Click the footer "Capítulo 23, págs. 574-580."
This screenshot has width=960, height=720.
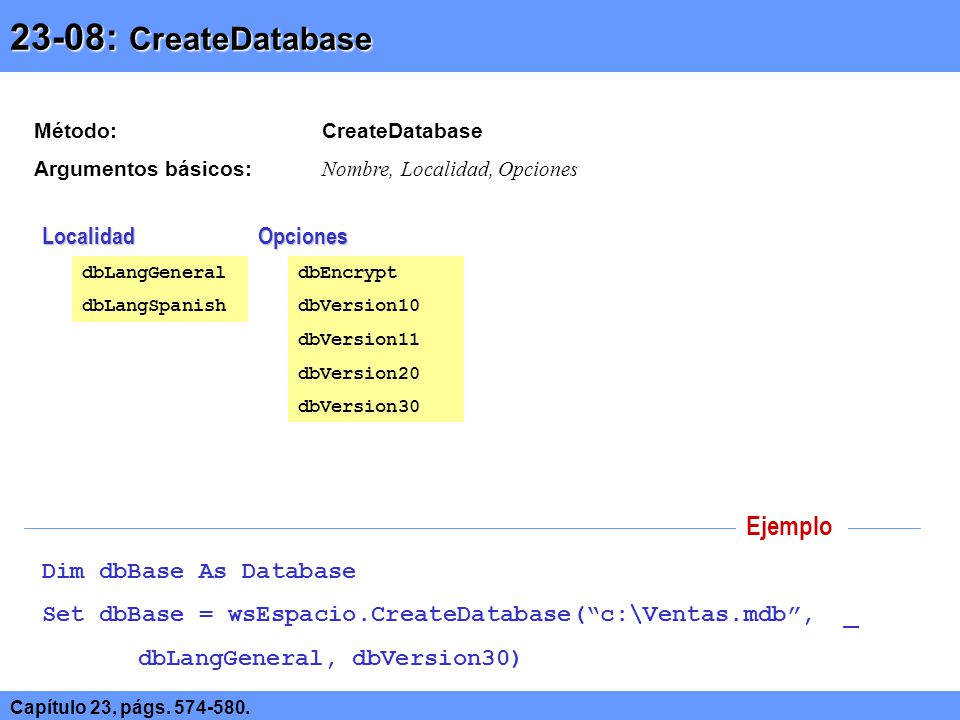[x=130, y=707]
